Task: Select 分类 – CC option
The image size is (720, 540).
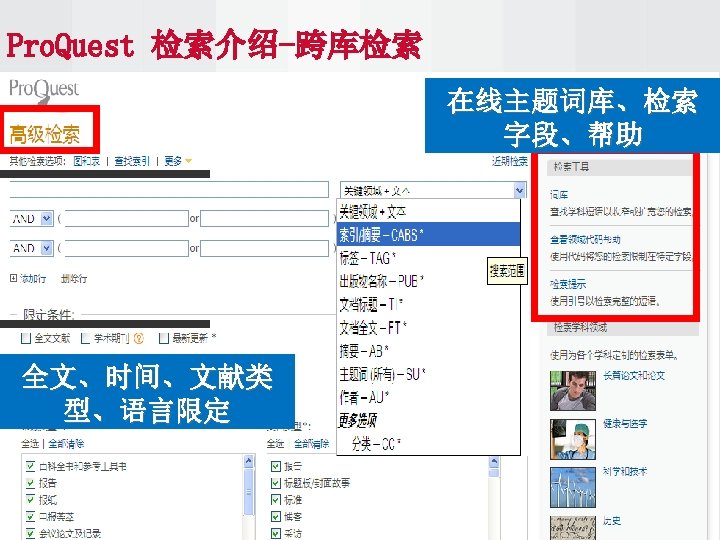Action: [428, 444]
